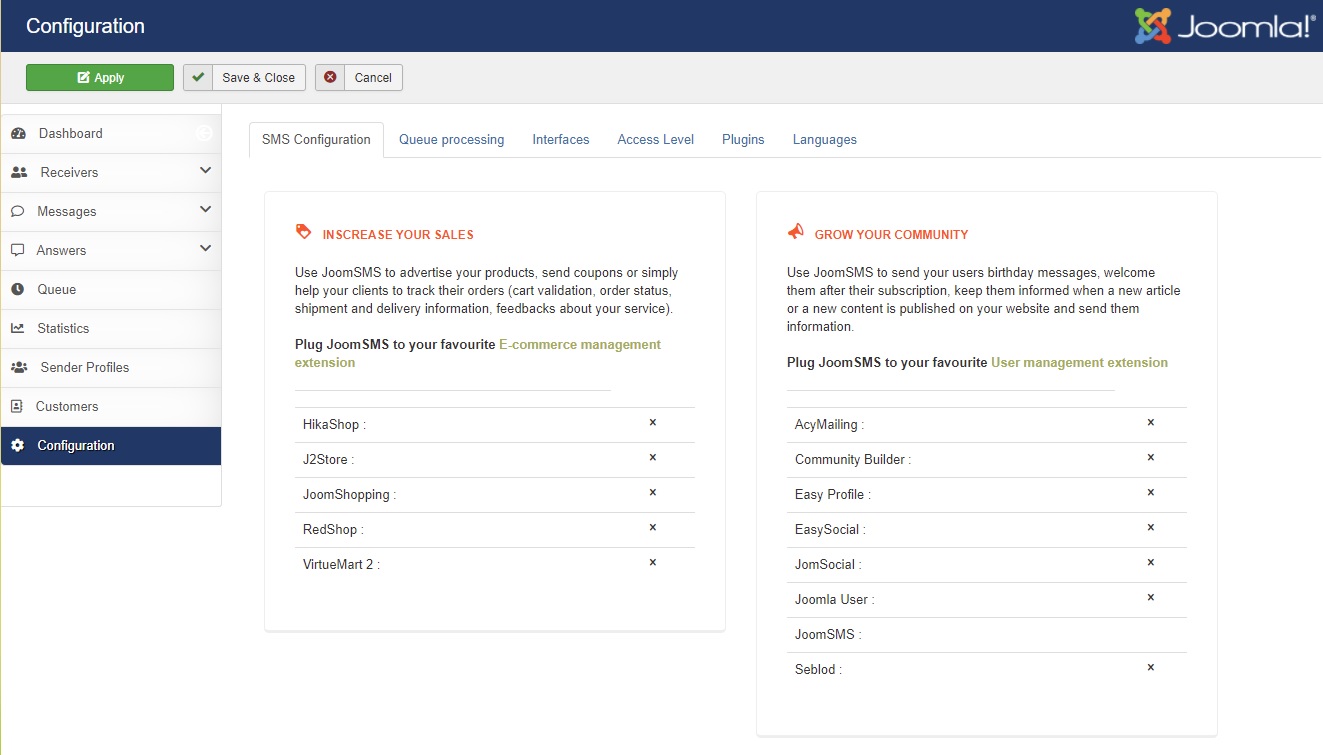Image resolution: width=1323 pixels, height=755 pixels.
Task: Click the x status icon for HikaShop
Action: coord(653,422)
